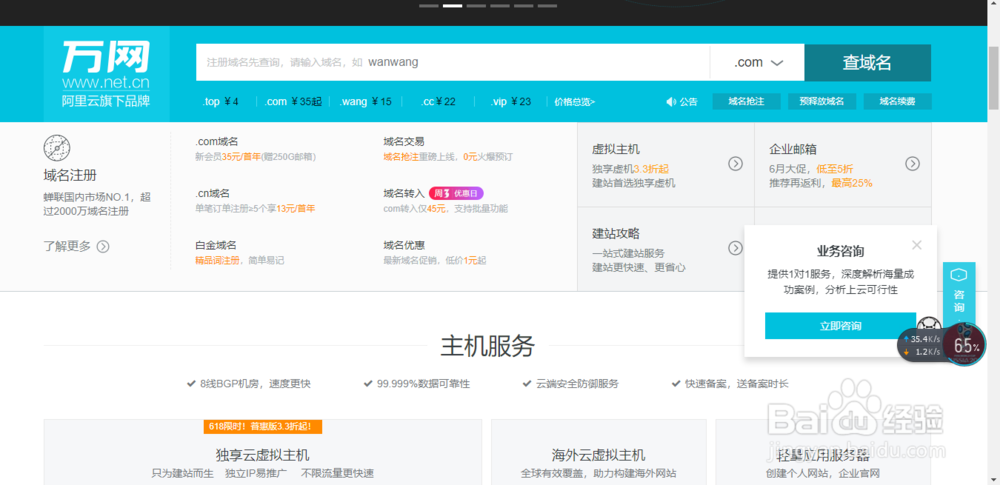Click the .cc ¥22 price link
This screenshot has height=485, width=1000.
coord(438,101)
